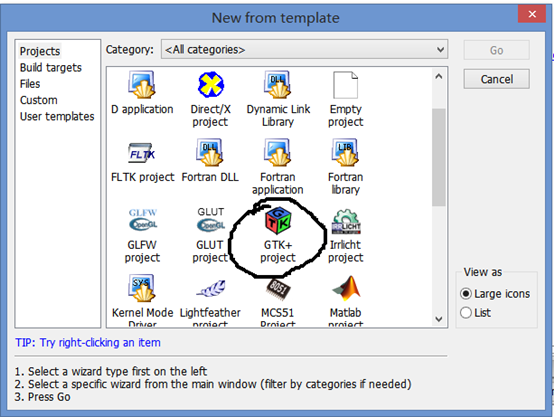This screenshot has height=417, width=554.
Task: Click the Go button
Action: [496, 50]
